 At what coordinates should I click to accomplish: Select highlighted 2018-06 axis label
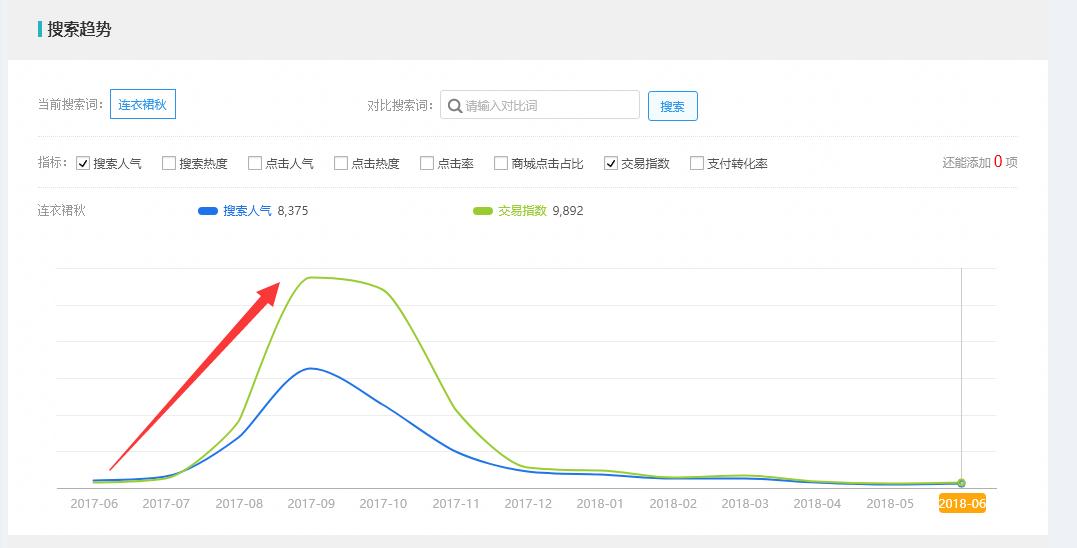(x=962, y=503)
